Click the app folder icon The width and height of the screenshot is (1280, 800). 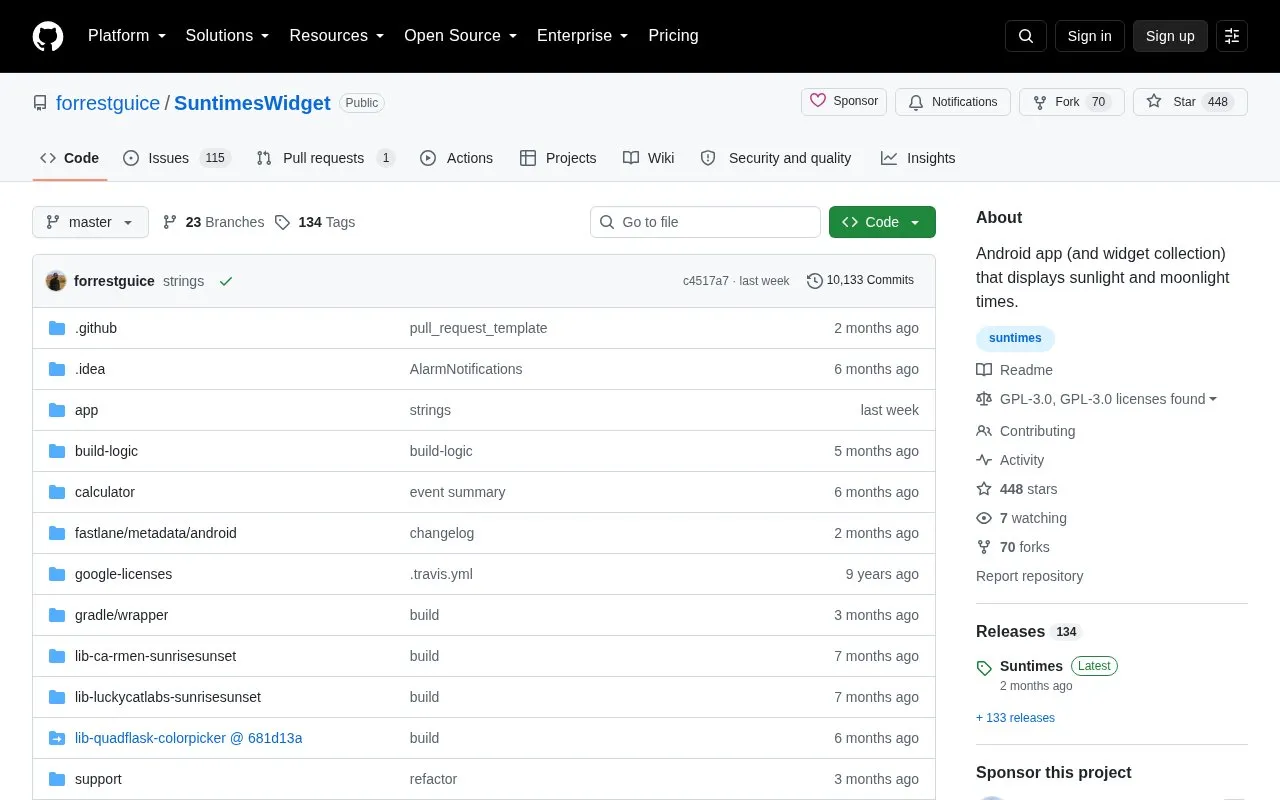tap(57, 410)
